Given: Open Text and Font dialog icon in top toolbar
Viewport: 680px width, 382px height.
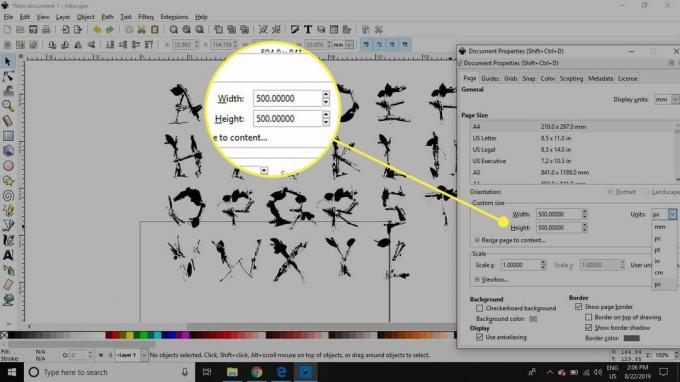Looking at the screenshot, I should pyautogui.click(x=307, y=29).
